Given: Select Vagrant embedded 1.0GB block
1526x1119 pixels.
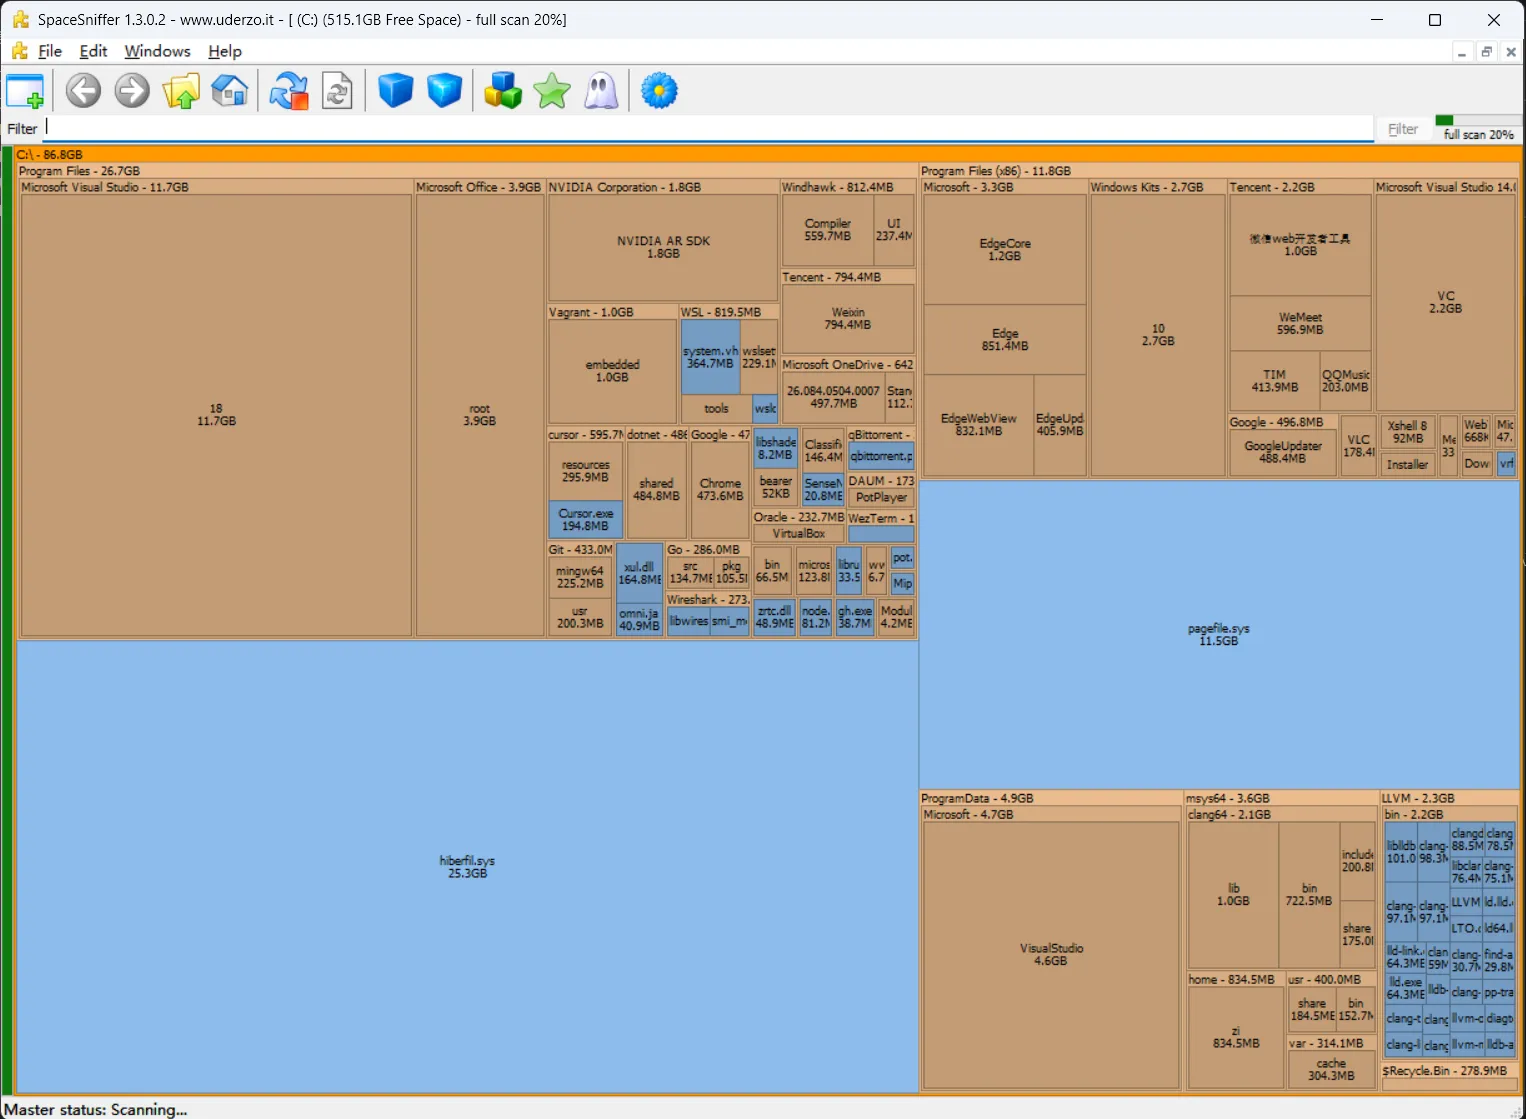Looking at the screenshot, I should [x=612, y=371].
